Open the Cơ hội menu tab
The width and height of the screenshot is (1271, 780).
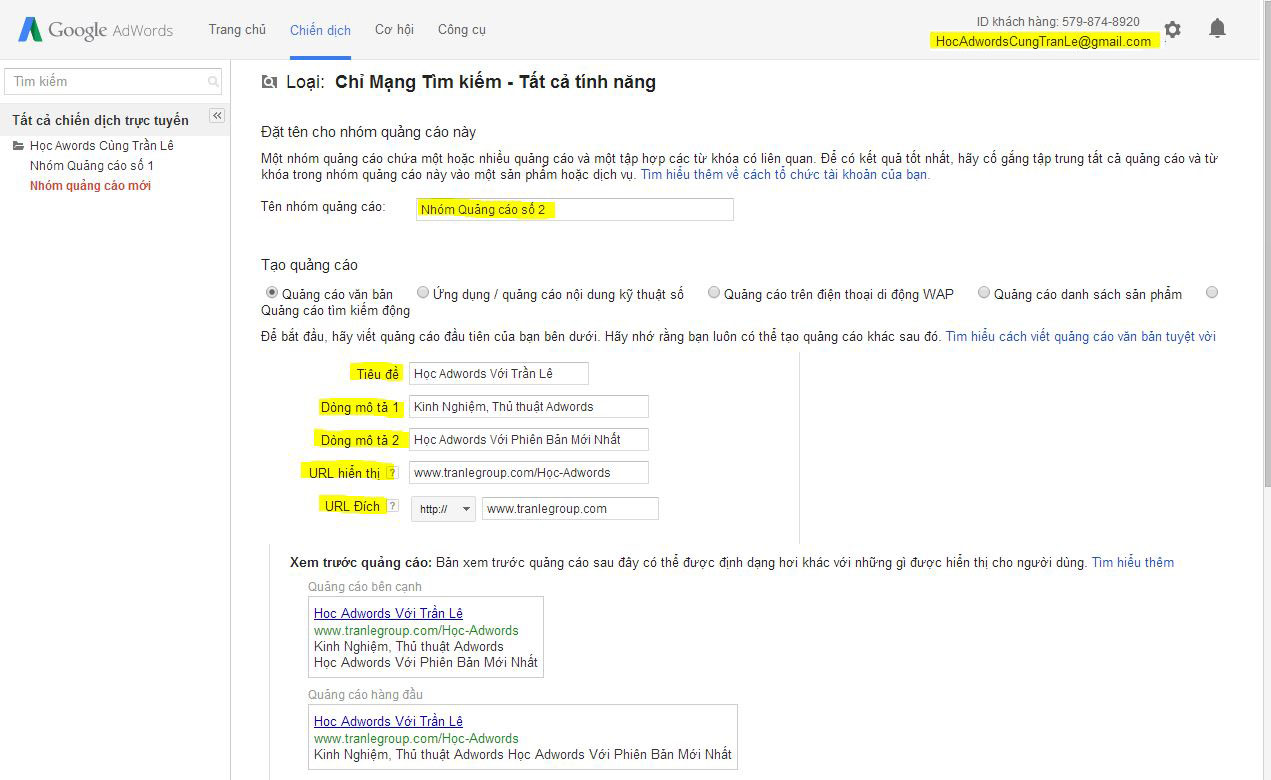(394, 30)
